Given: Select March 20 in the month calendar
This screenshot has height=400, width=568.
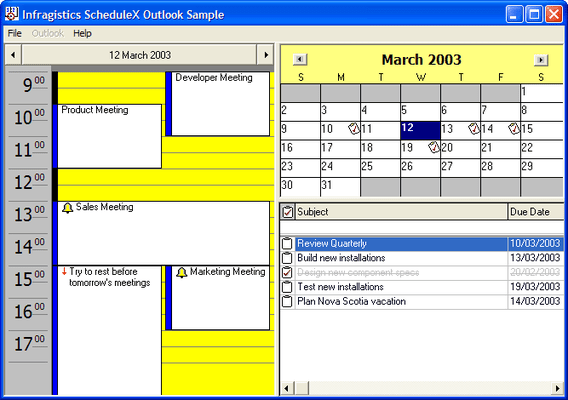Looking at the screenshot, I should [460, 149].
